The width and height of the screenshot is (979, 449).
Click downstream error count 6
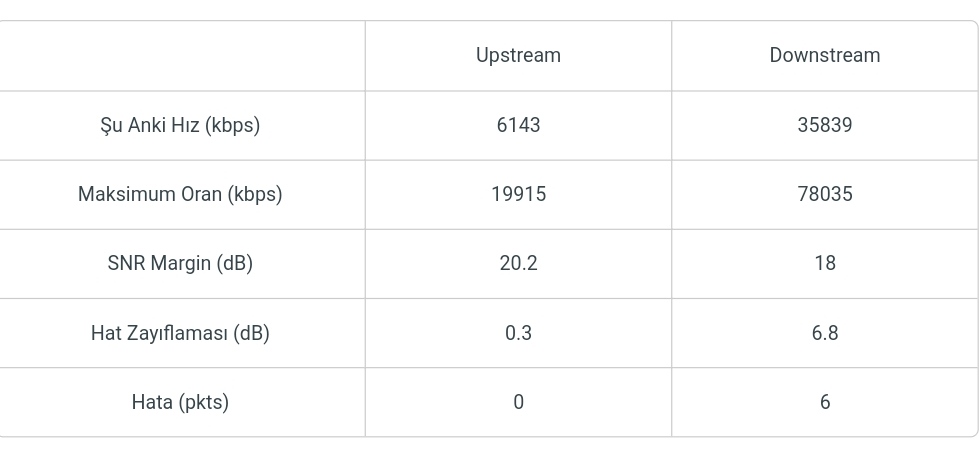tap(825, 402)
